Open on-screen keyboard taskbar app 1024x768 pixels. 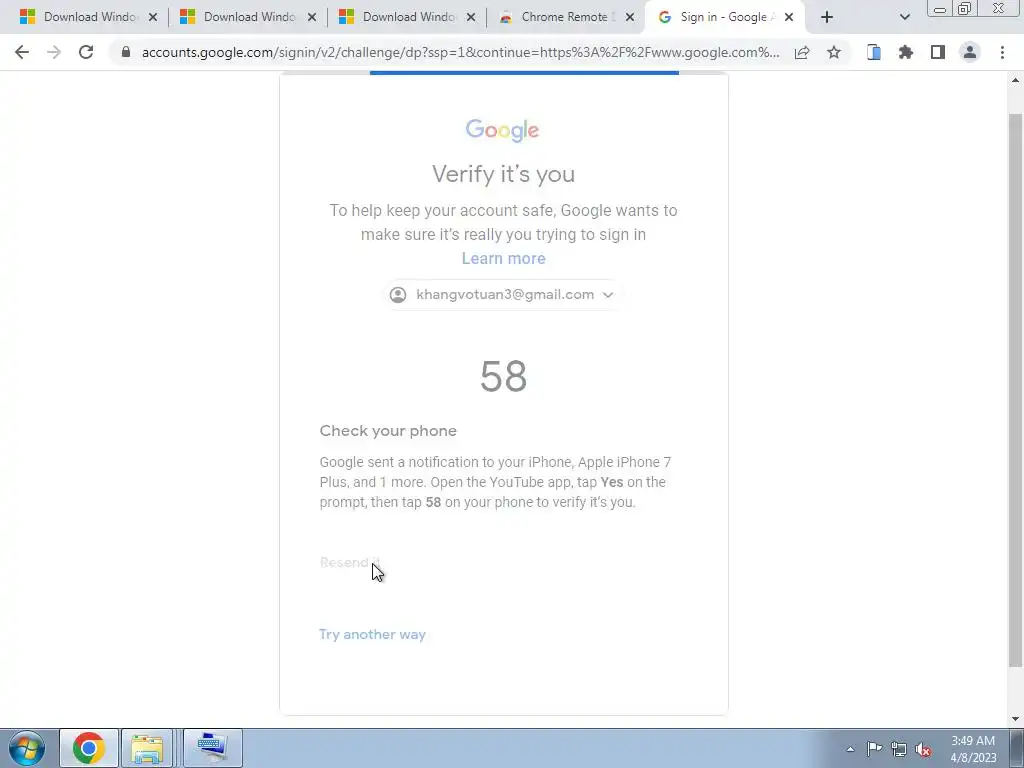click(x=213, y=748)
